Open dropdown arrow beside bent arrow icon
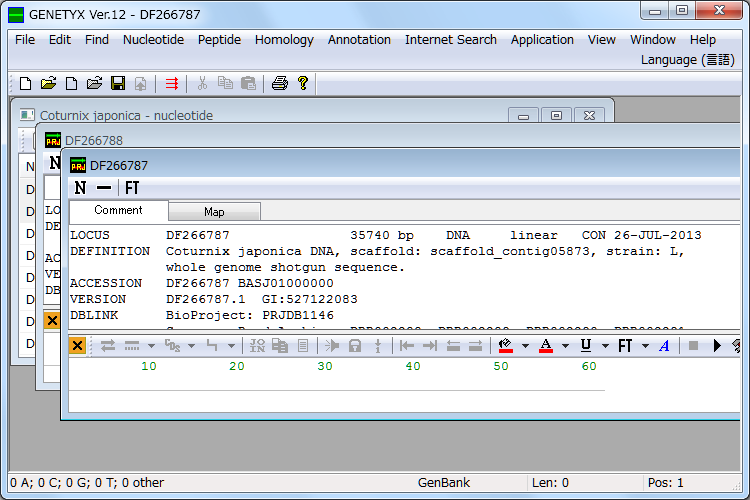The height and width of the screenshot is (500, 750). (231, 346)
